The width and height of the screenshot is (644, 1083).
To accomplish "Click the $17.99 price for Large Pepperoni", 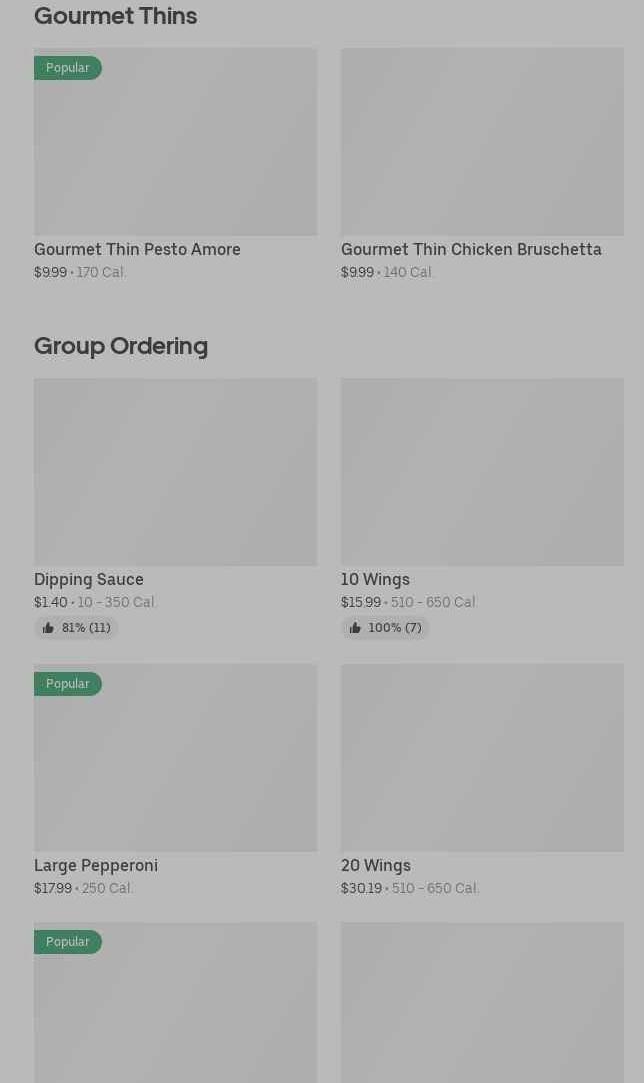I will [53, 888].
